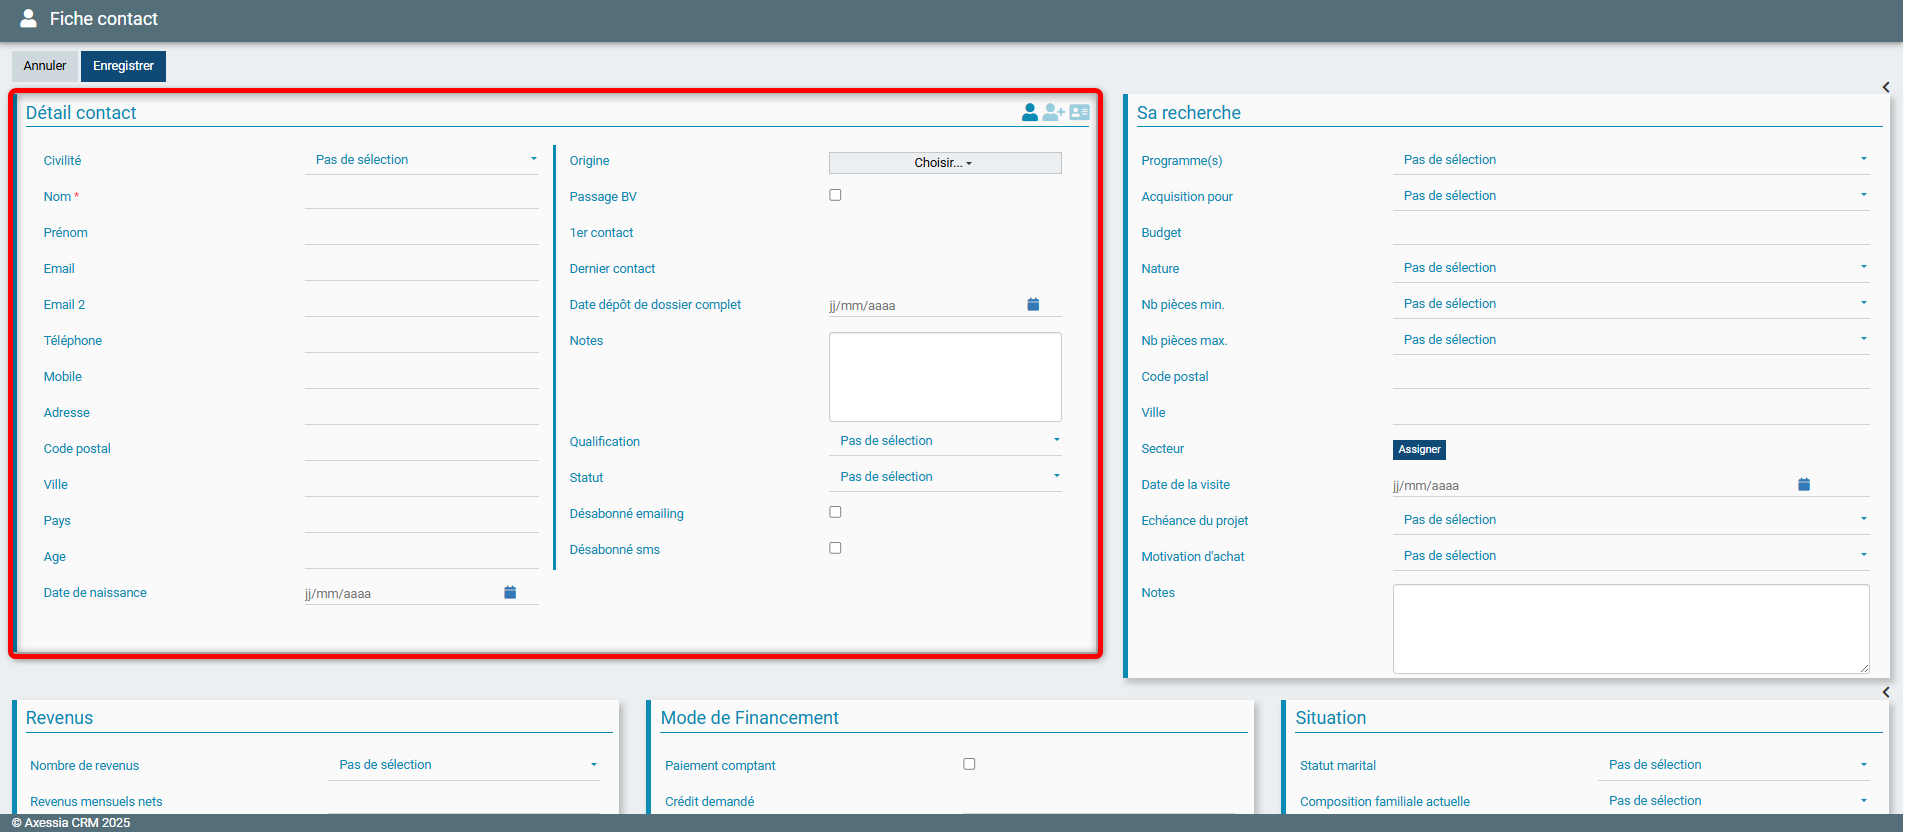Click the add-person icon in Détail contact
The height and width of the screenshot is (832, 1905).
click(x=1053, y=113)
